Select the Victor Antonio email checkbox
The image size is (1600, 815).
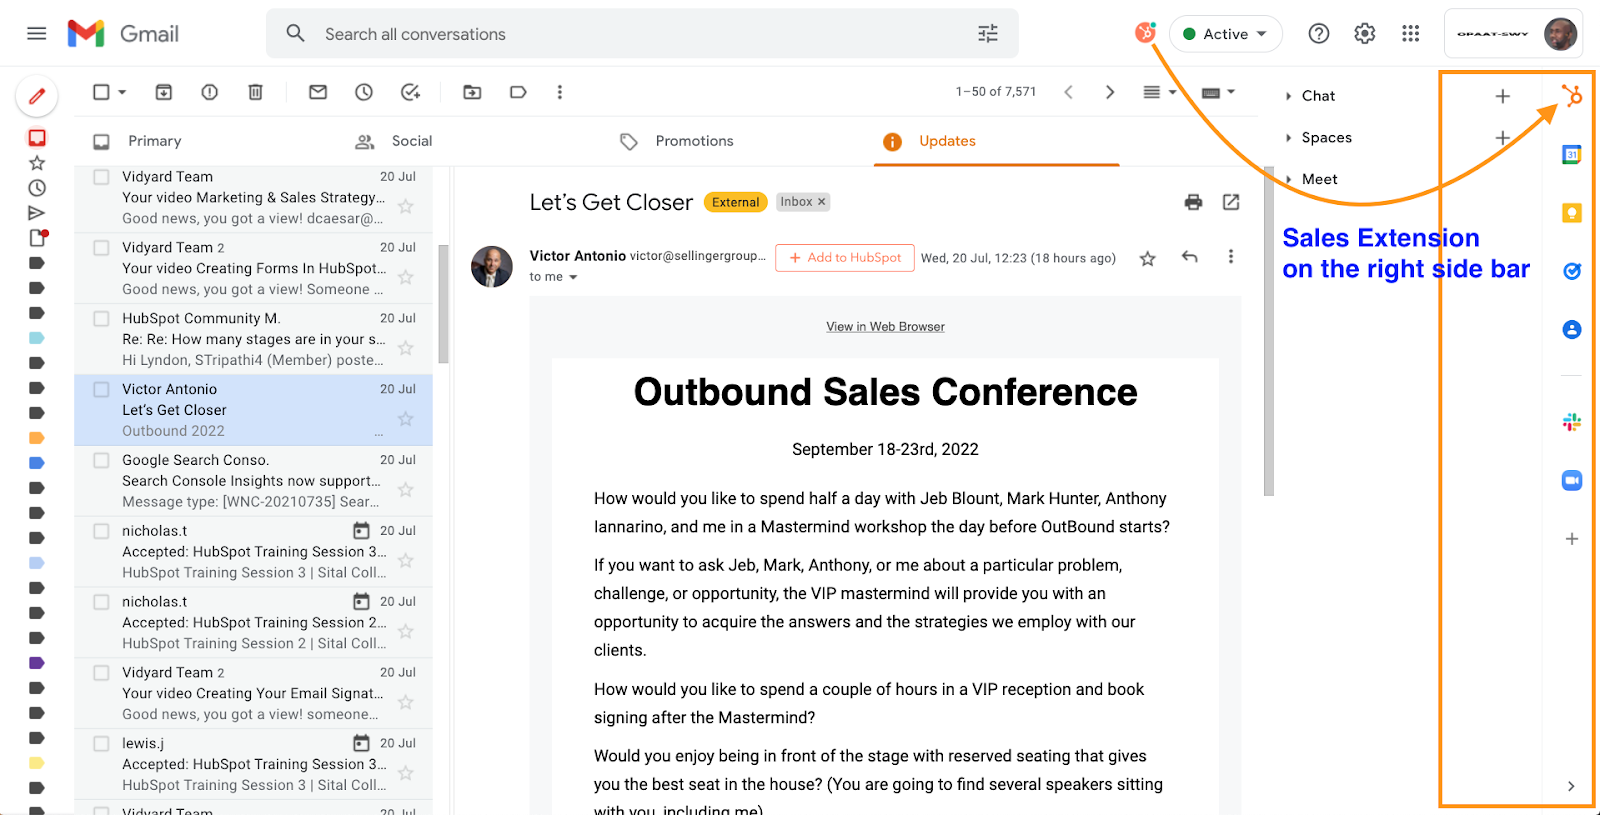(x=101, y=390)
